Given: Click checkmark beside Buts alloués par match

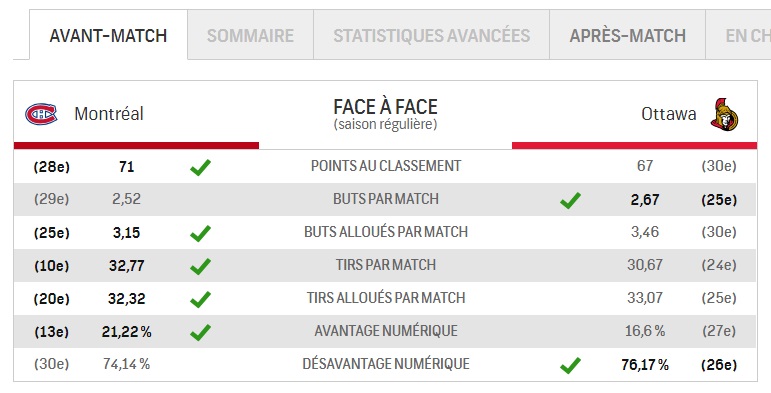Looking at the screenshot, I should (x=201, y=233).
